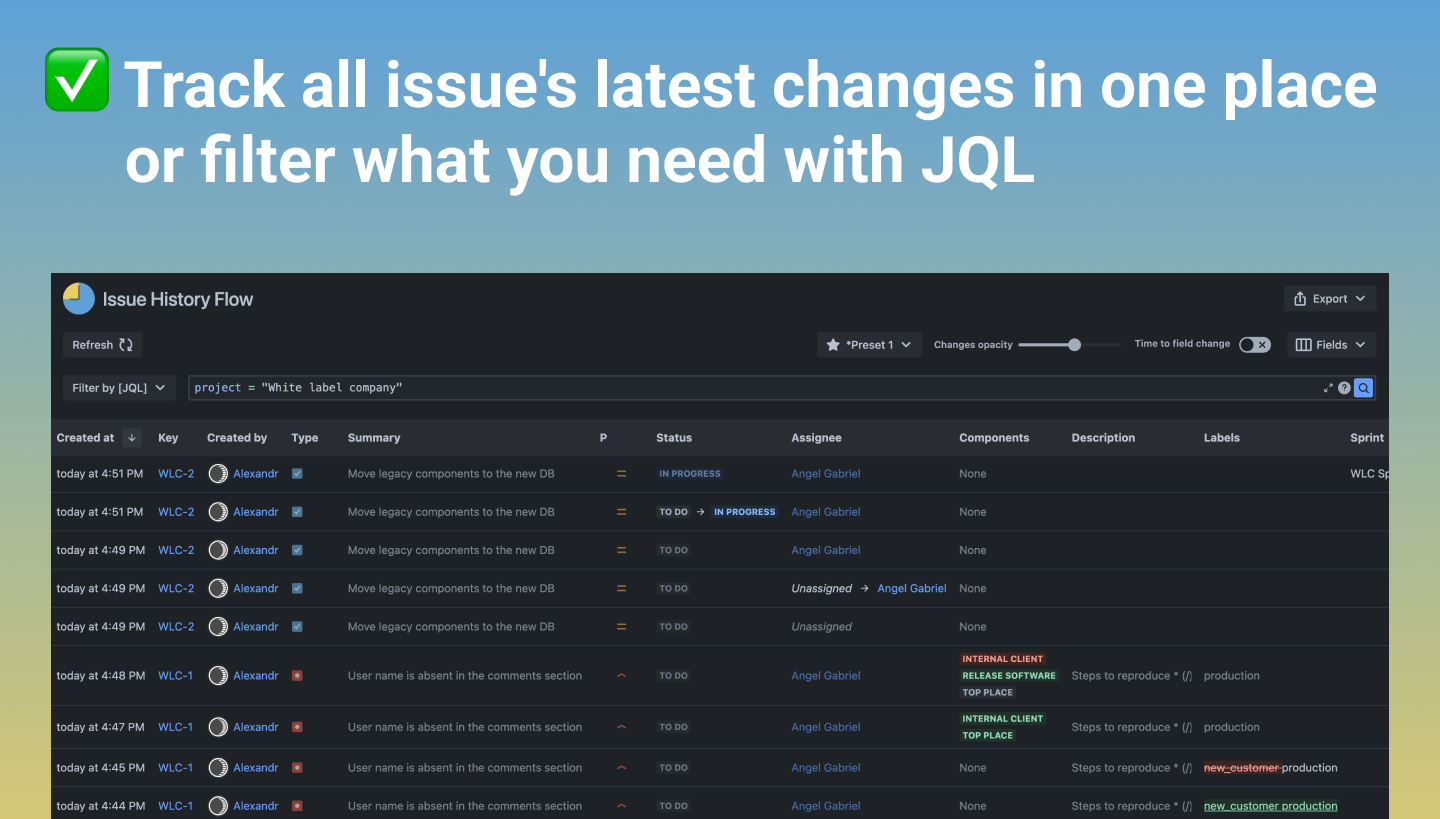The height and width of the screenshot is (819, 1440).
Task: Click the underlined 'new_customer production' label
Action: pyautogui.click(x=1270, y=806)
